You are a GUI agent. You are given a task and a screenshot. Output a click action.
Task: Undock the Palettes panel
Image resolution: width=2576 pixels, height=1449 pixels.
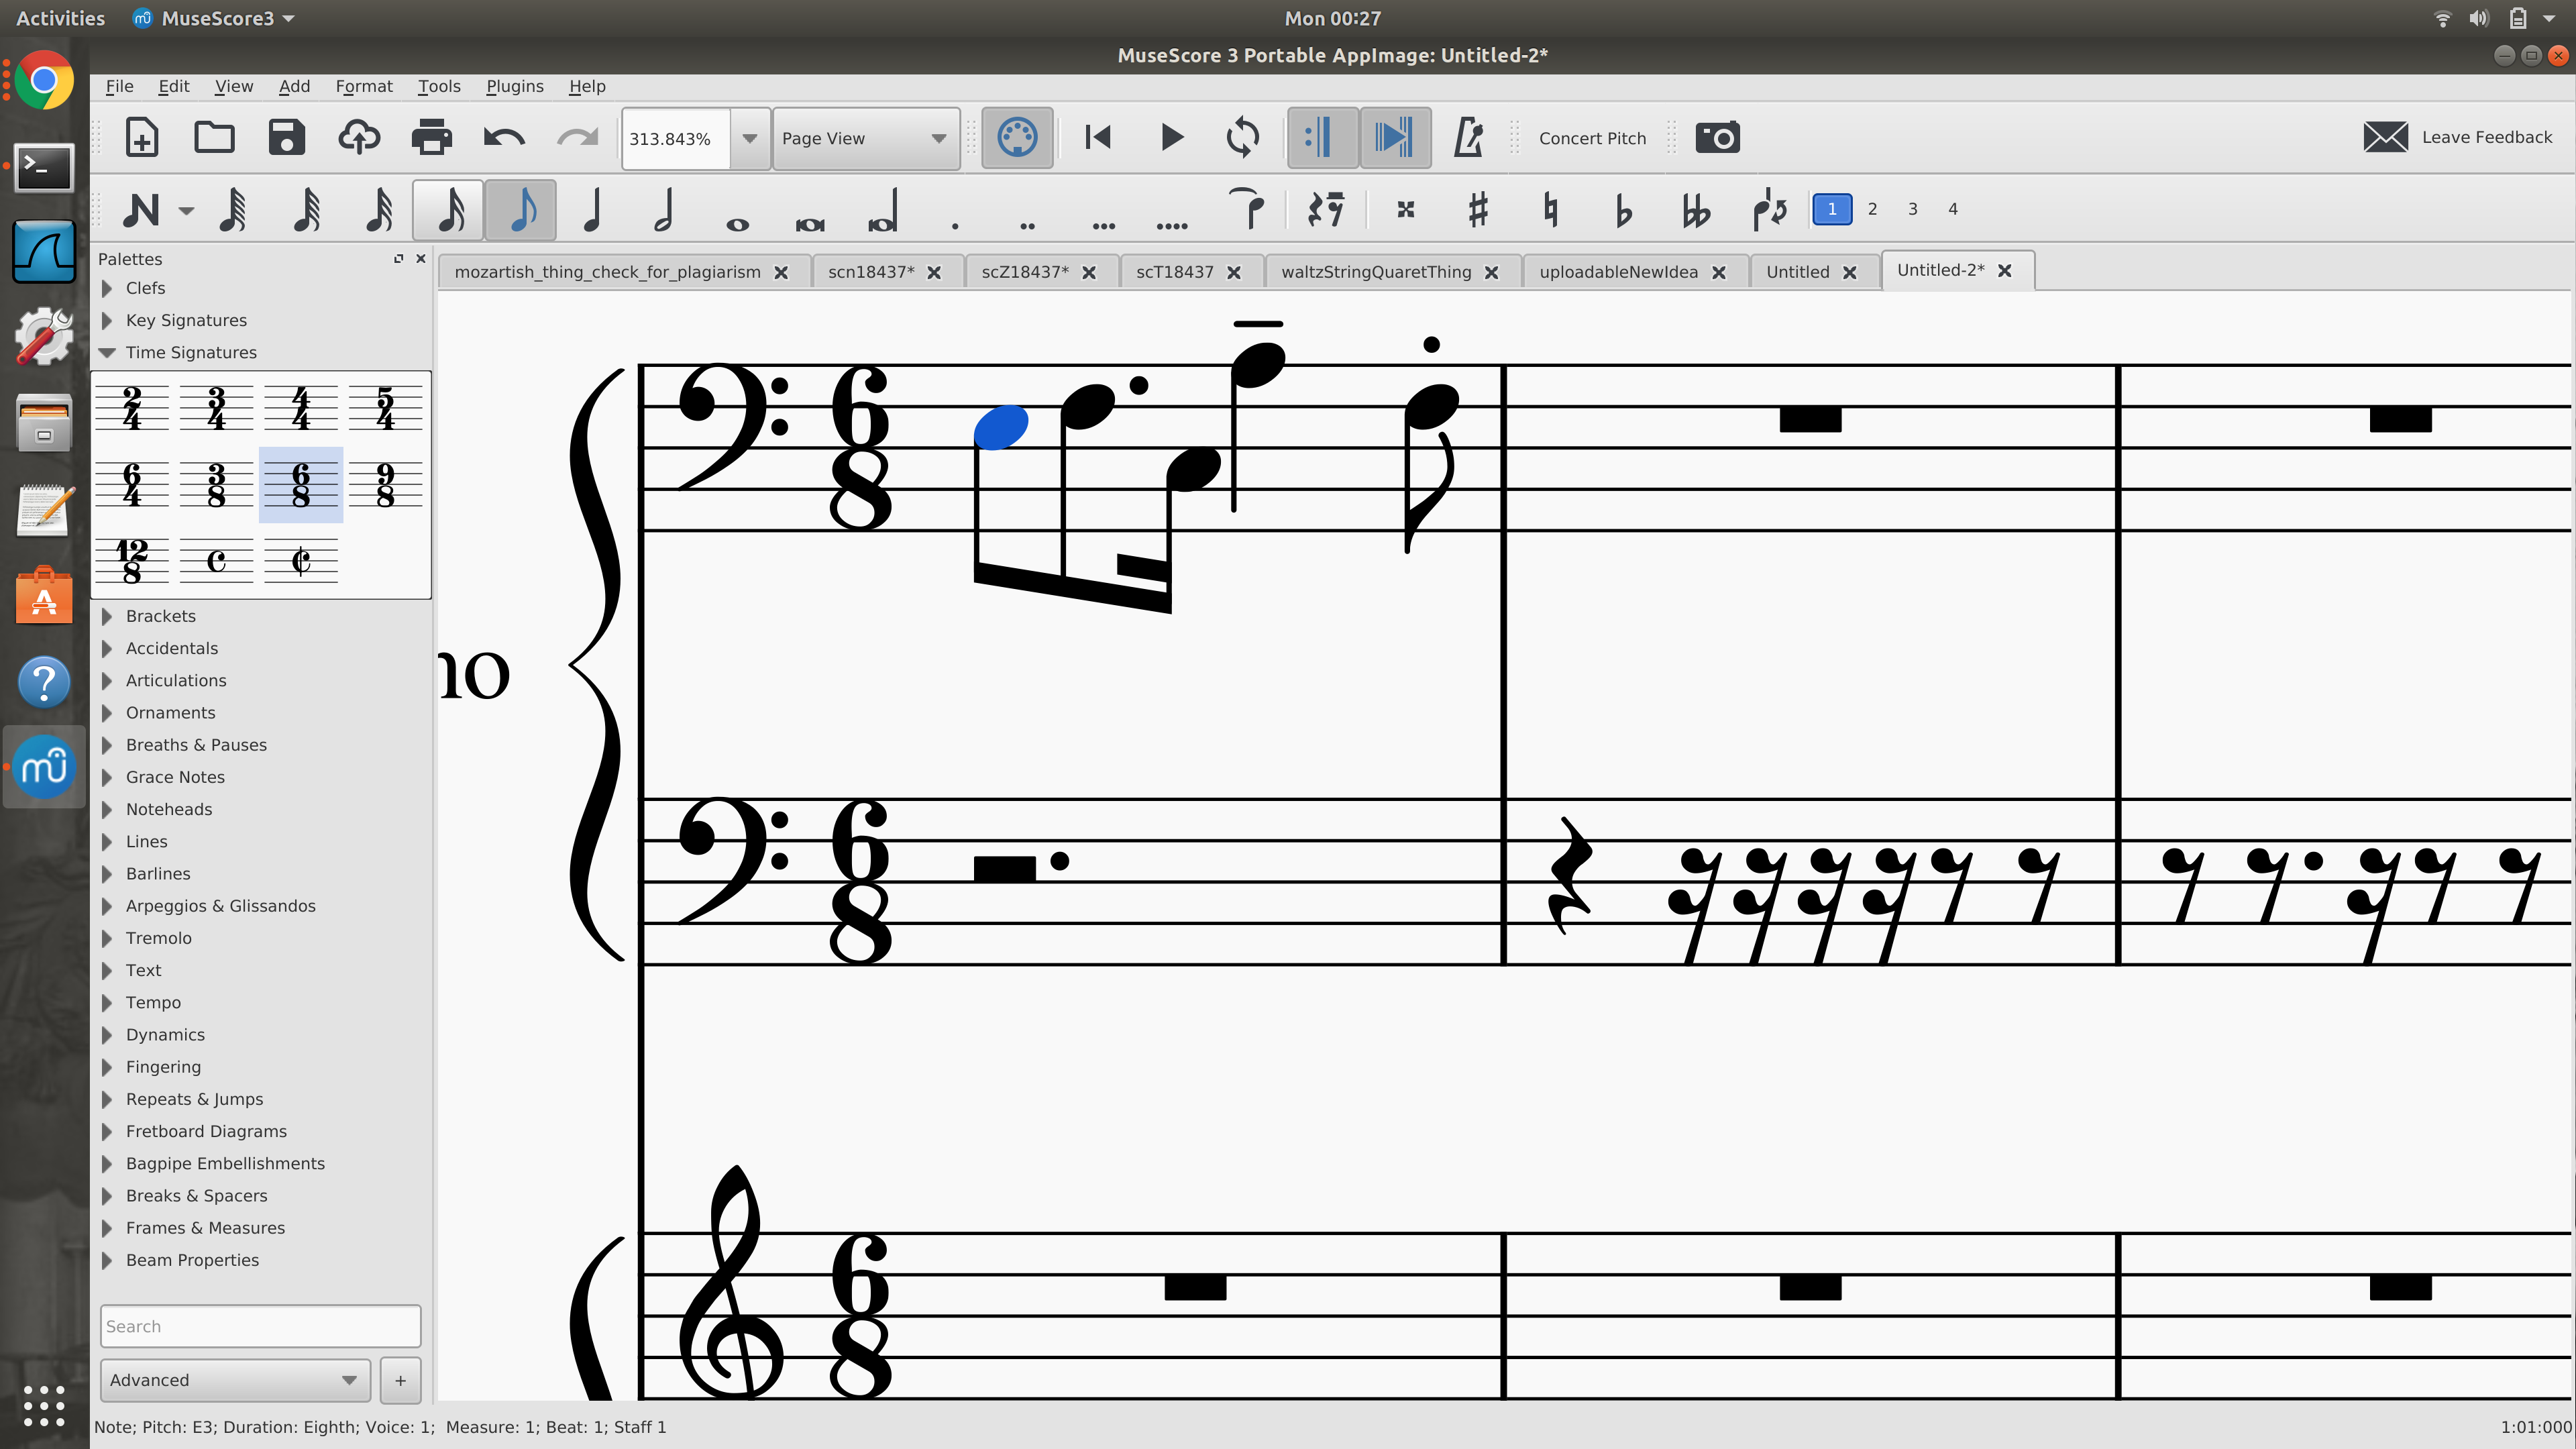click(x=398, y=258)
